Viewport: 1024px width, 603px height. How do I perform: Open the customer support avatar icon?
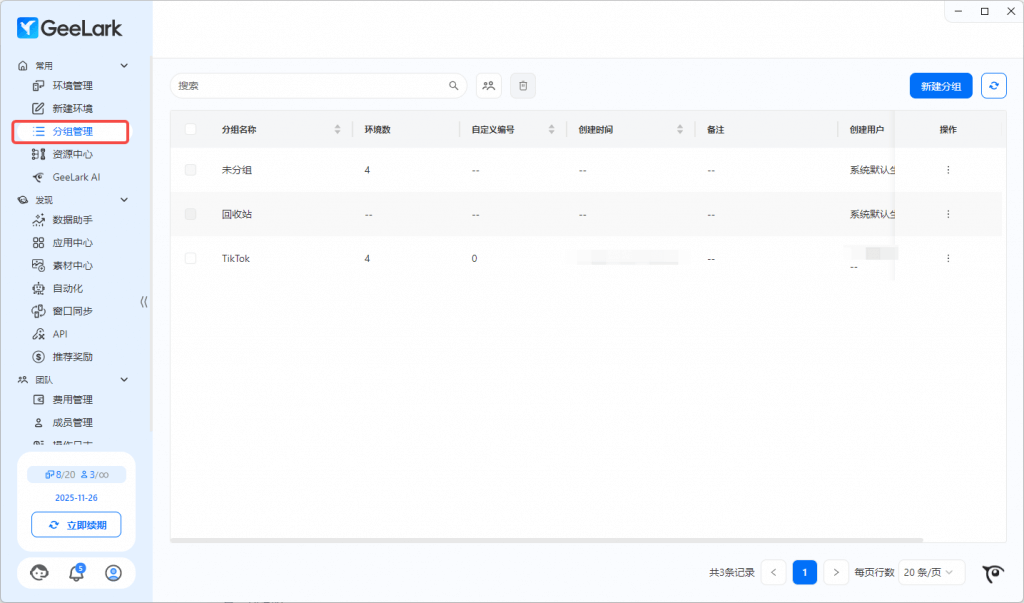pos(40,573)
